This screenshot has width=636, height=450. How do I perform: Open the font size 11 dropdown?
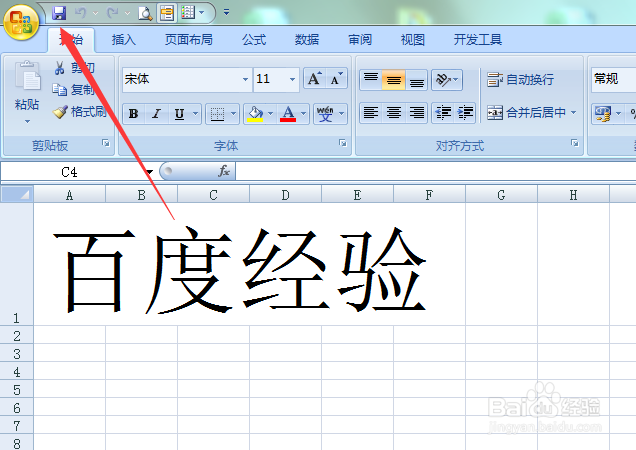pos(292,79)
